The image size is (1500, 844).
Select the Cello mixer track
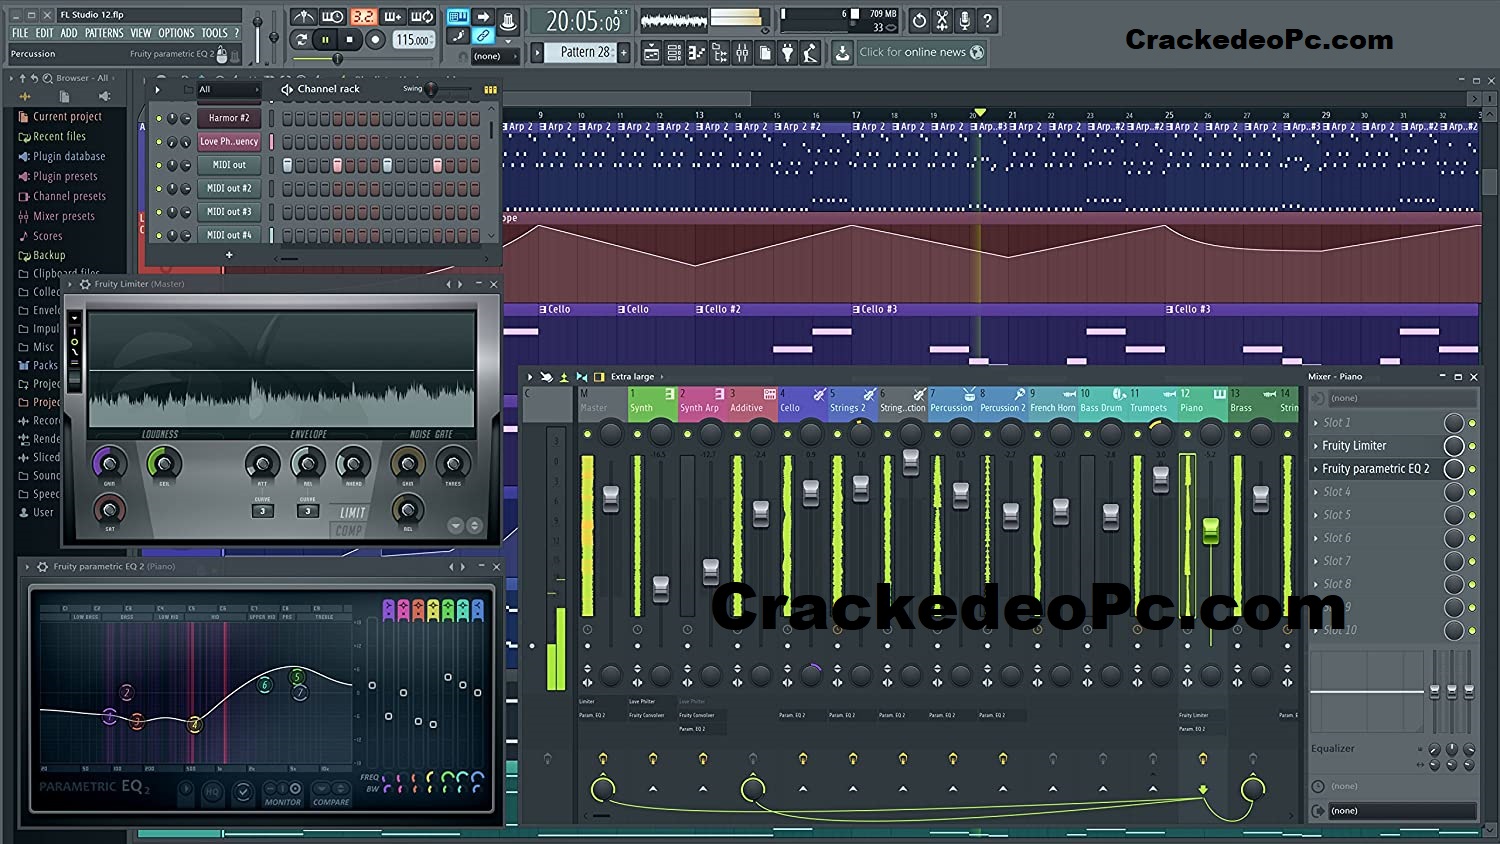coord(802,401)
